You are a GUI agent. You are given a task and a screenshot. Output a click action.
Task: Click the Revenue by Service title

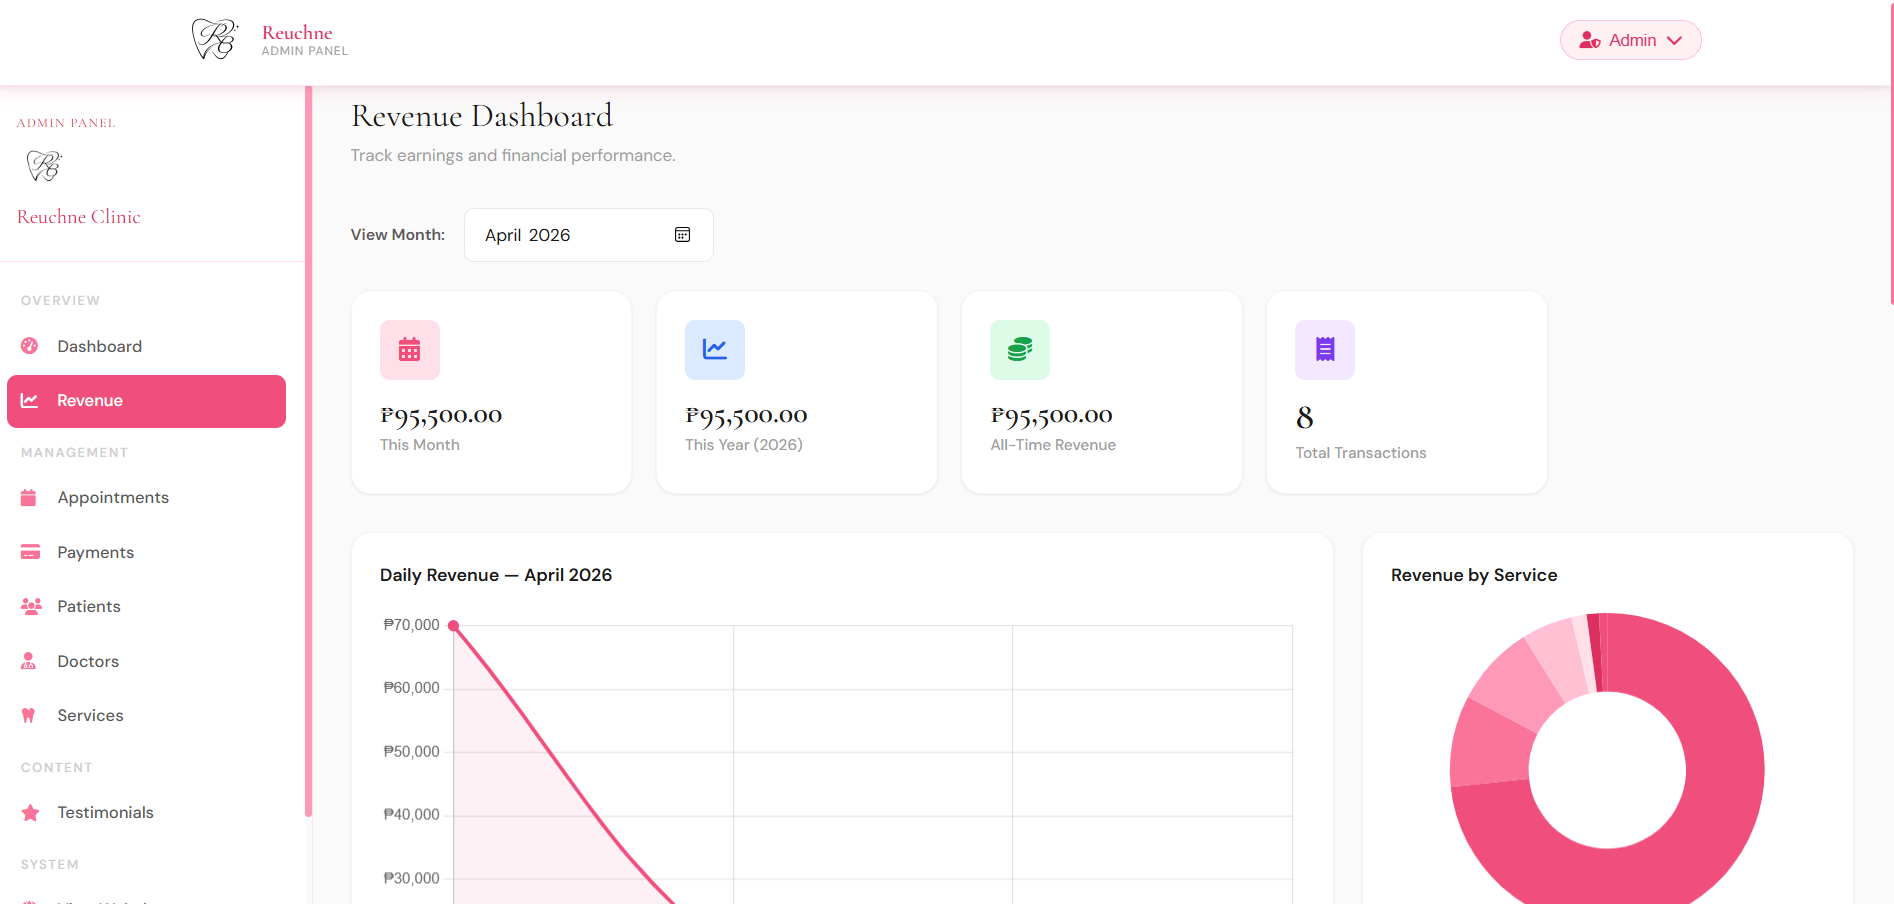point(1474,575)
